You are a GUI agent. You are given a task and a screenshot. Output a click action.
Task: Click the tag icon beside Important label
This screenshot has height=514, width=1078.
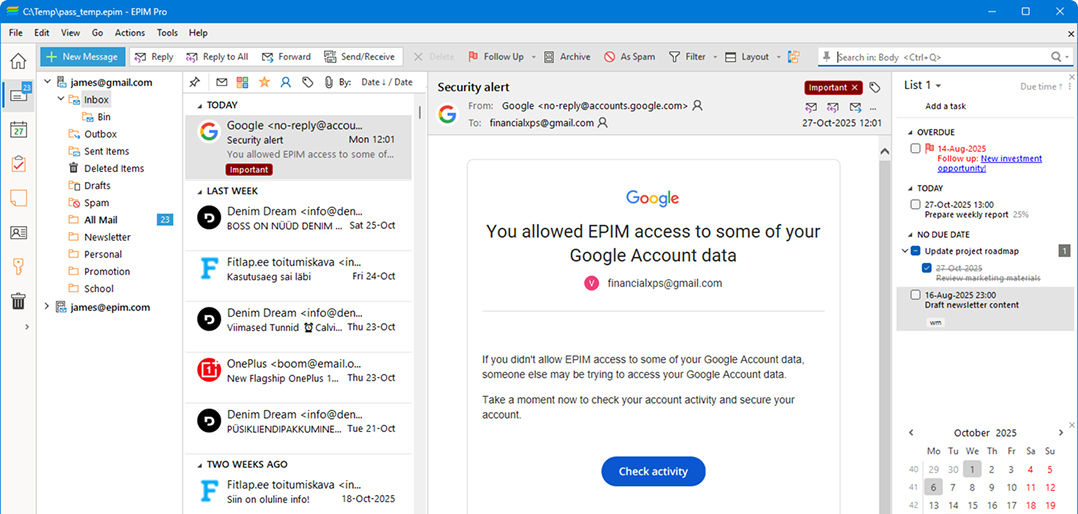coord(875,88)
